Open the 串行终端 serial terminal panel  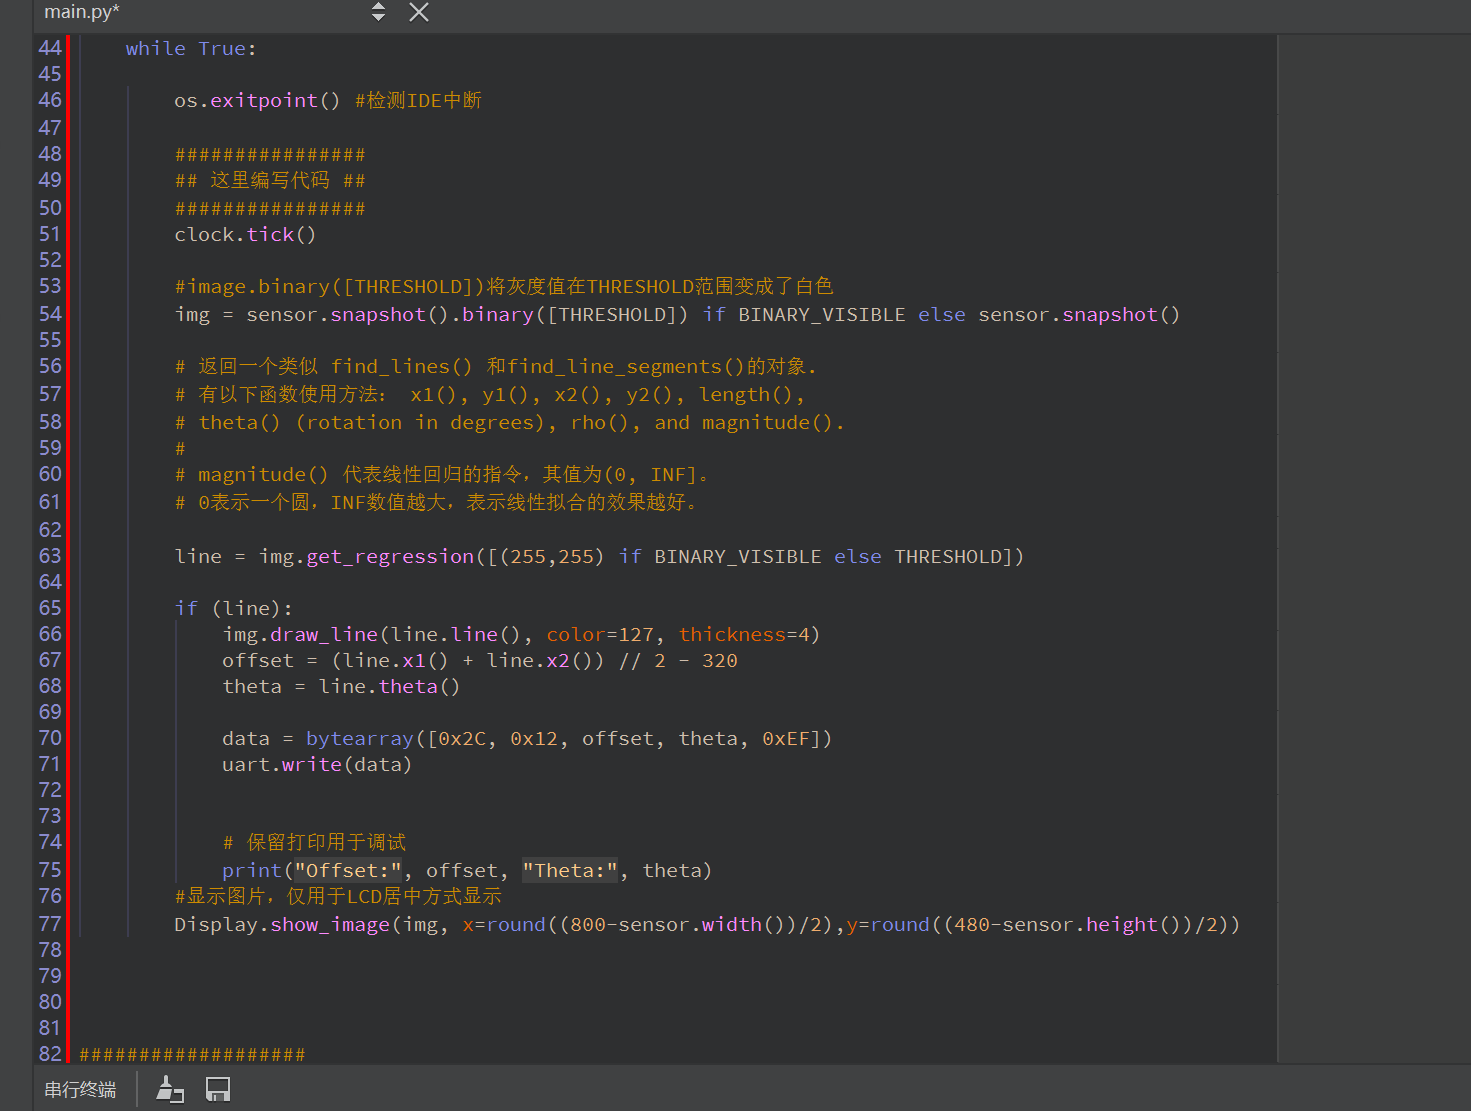(80, 1089)
